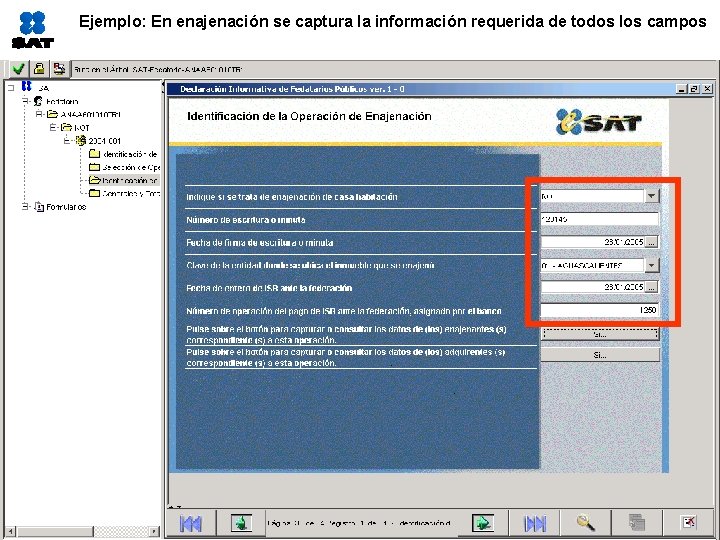Open the entidad Aguascalientes dropdown arrow

point(652,265)
